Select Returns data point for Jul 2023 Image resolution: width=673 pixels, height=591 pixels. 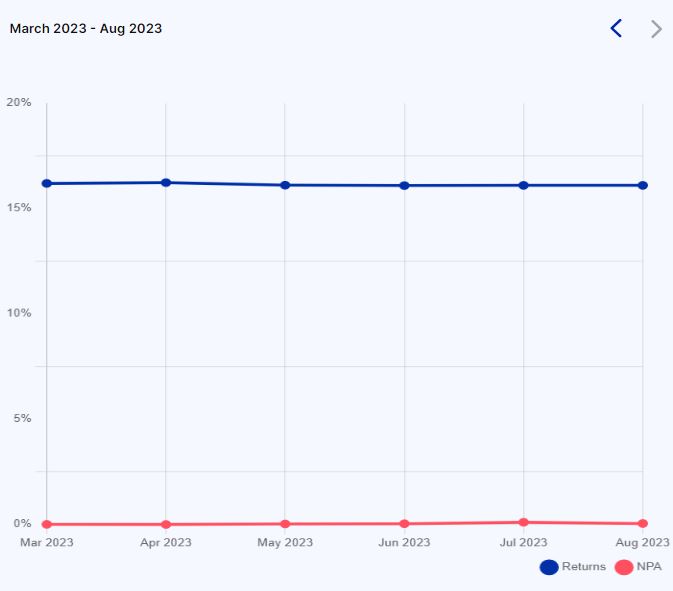523,185
